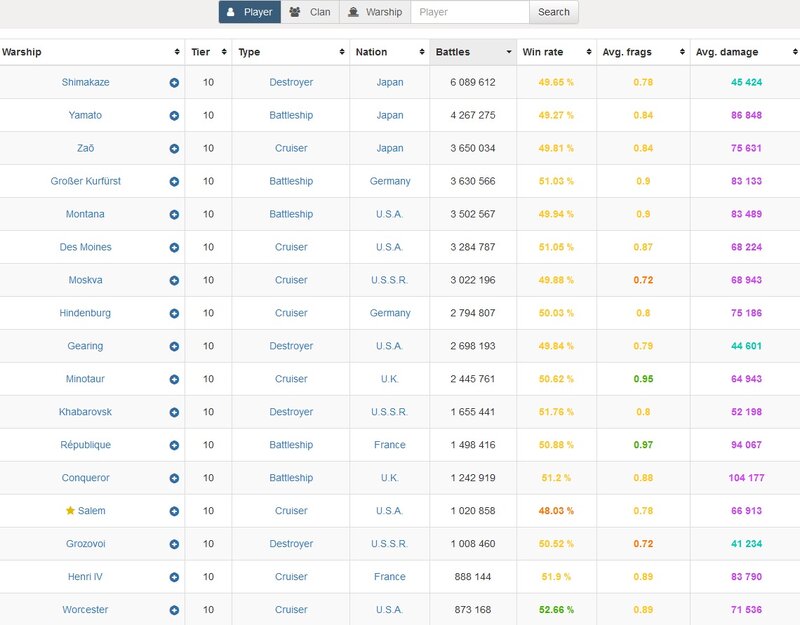This screenshot has height=625, width=800.
Task: Sort table by Warship column
Action: pos(92,52)
